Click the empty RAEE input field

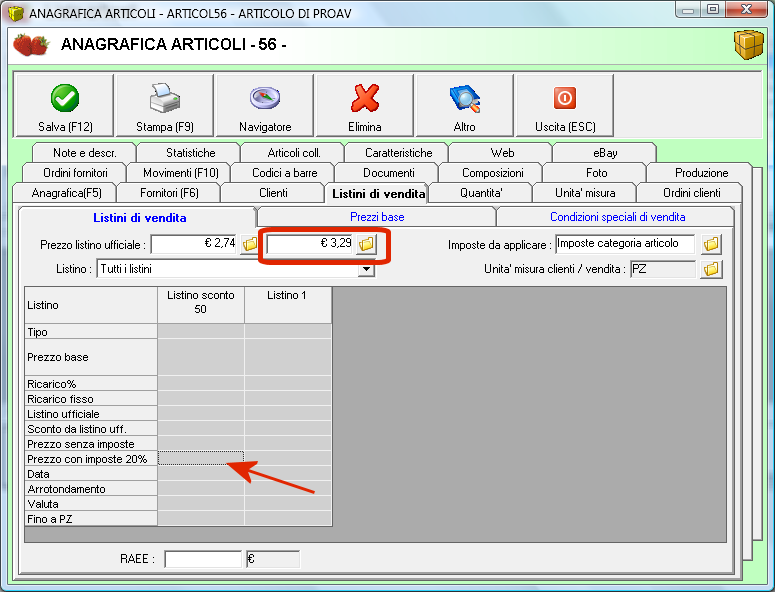pos(203,559)
